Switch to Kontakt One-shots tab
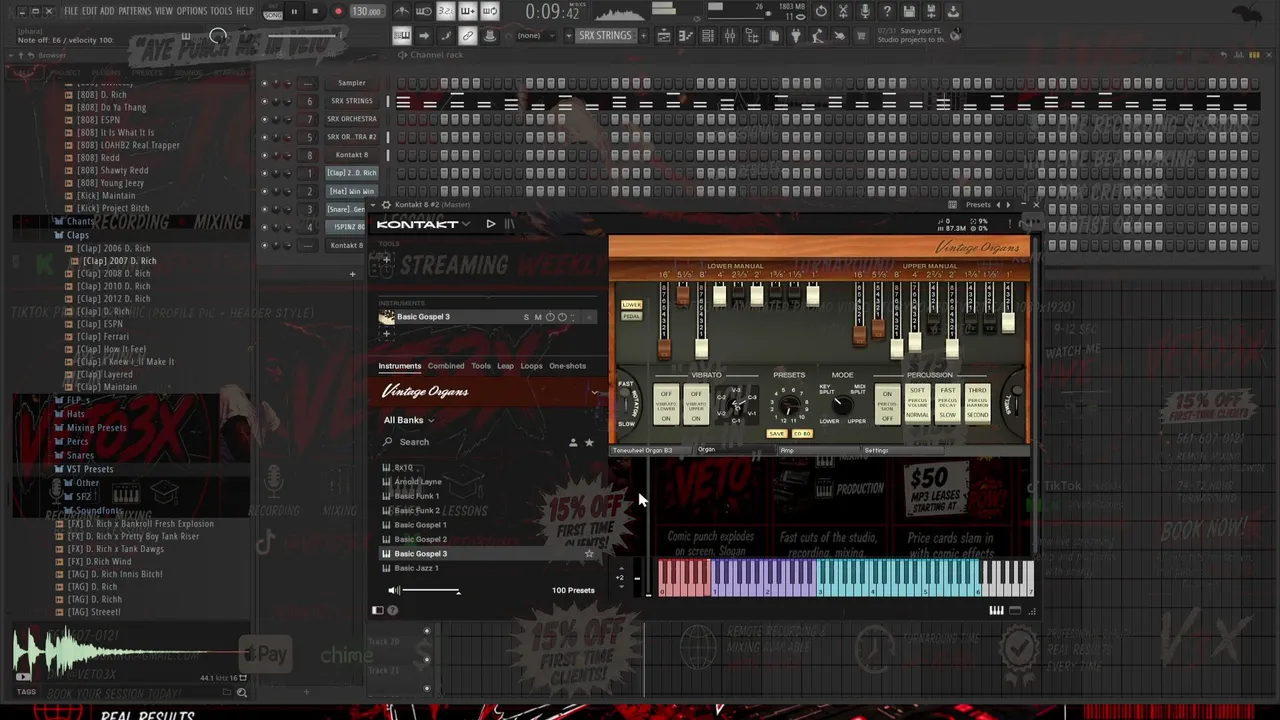The height and width of the screenshot is (720, 1280). point(568,366)
